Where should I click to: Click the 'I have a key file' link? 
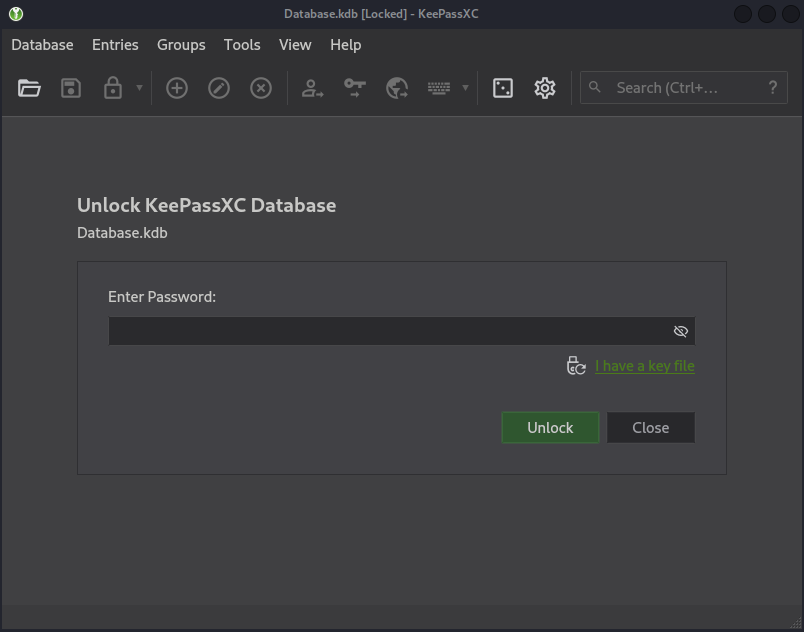pyautogui.click(x=645, y=366)
